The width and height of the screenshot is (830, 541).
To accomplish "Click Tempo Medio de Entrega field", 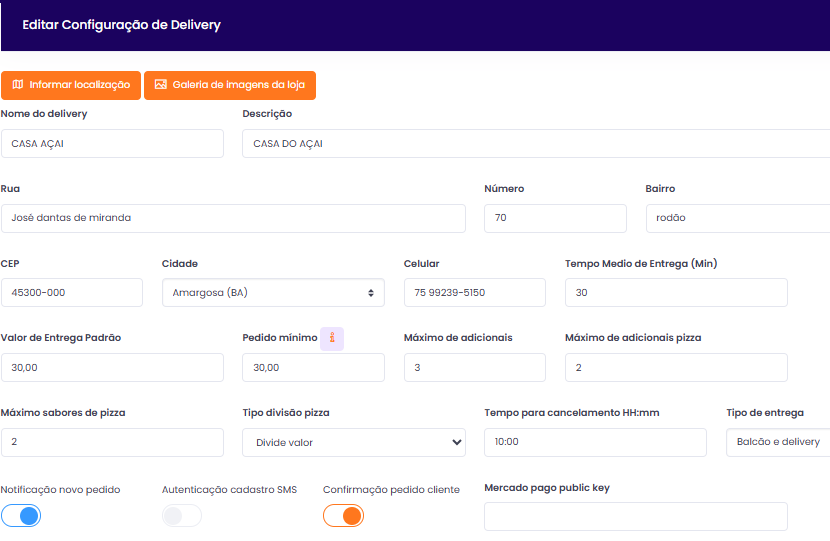I will pyautogui.click(x=676, y=293).
